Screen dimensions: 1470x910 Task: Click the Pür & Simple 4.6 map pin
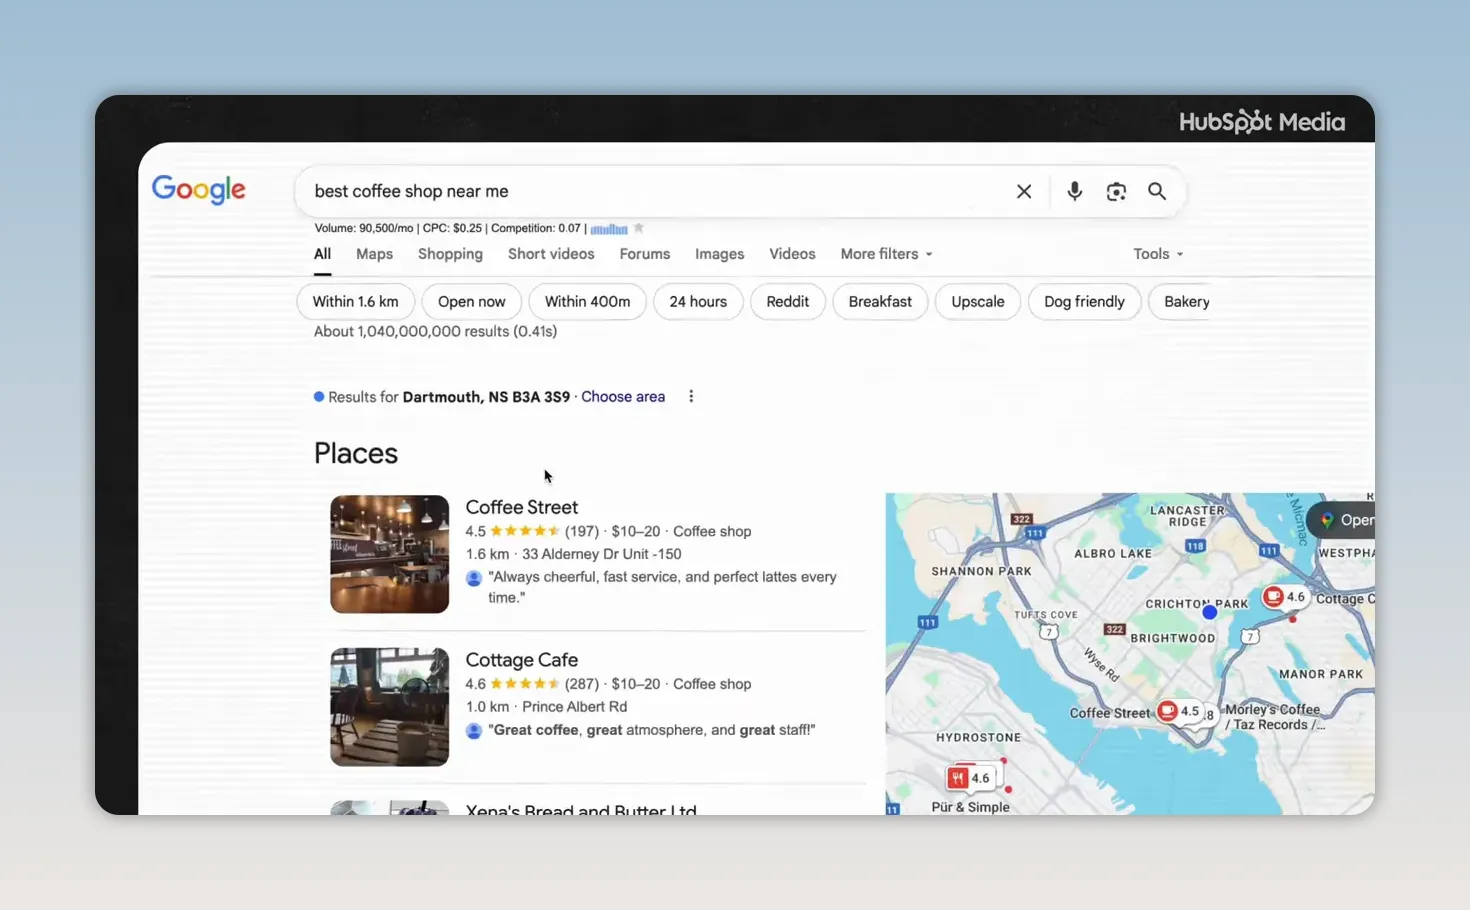969,777
